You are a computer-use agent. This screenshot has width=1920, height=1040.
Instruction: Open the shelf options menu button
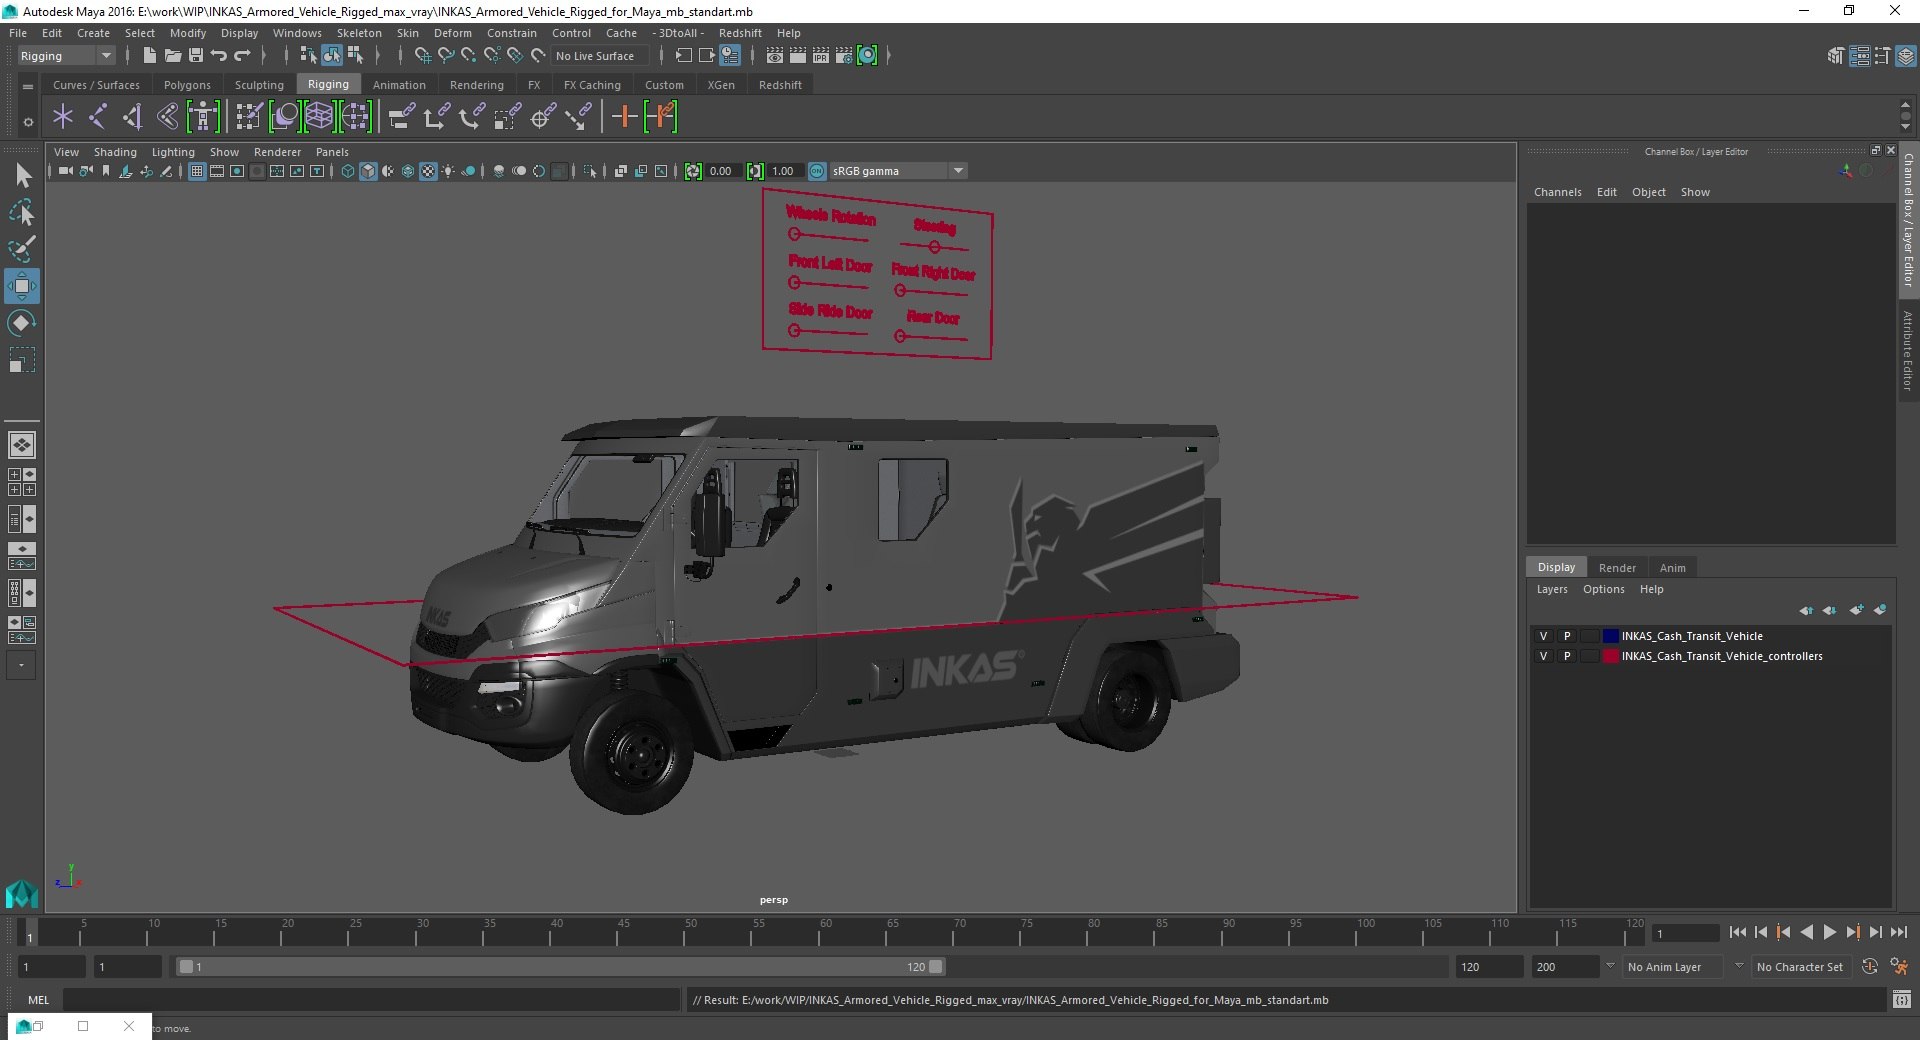tap(28, 122)
